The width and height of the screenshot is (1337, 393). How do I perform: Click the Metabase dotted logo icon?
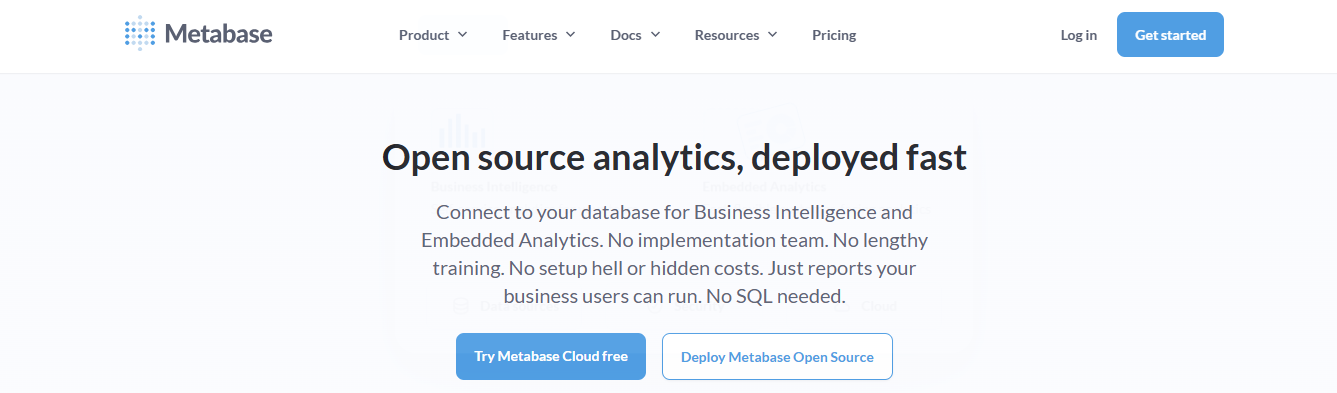tap(140, 33)
